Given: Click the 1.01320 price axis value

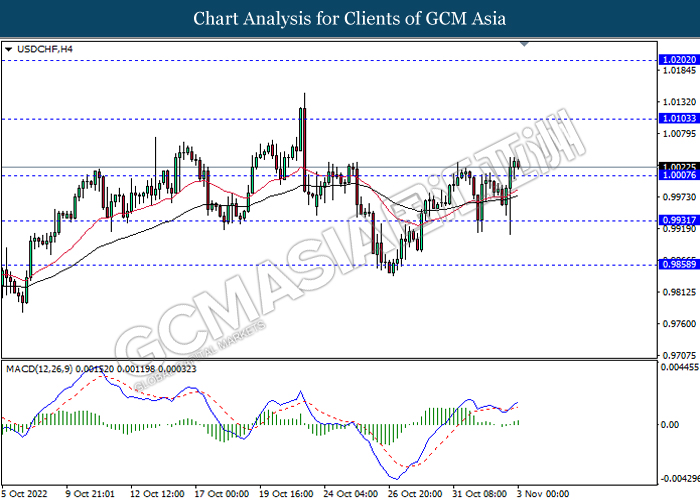Looking at the screenshot, I should click(x=679, y=102).
